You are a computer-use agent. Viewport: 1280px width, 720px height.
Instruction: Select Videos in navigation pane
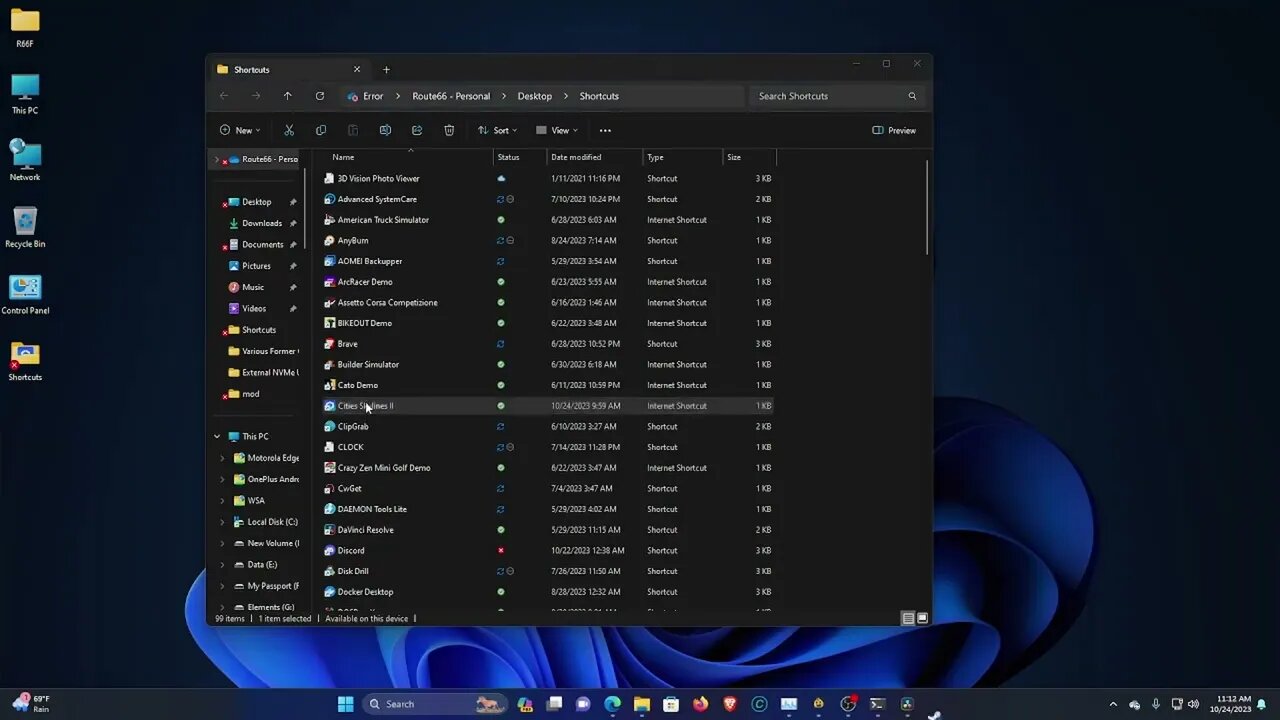254,308
